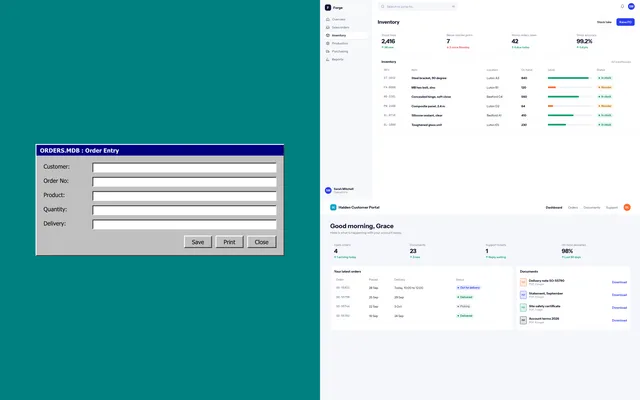This screenshot has width=640, height=400.
Task: Open Purchasing via its sidebar icon
Action: [x=328, y=51]
